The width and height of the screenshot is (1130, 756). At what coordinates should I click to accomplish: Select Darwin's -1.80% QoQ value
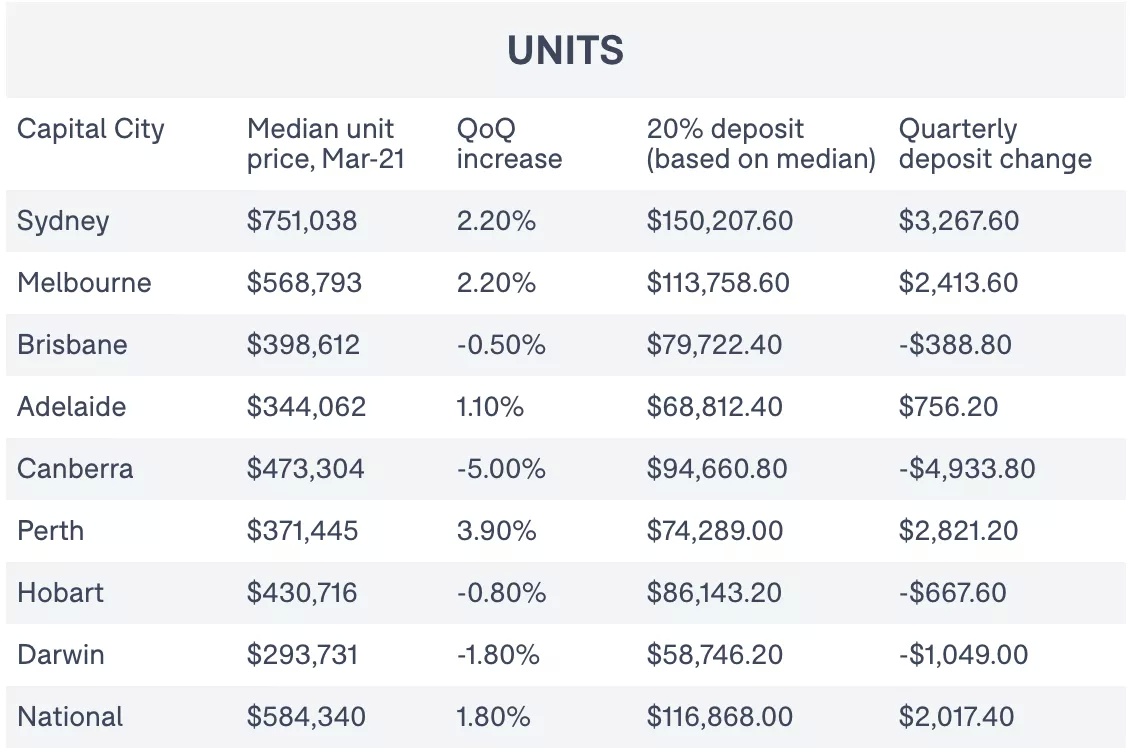click(498, 654)
